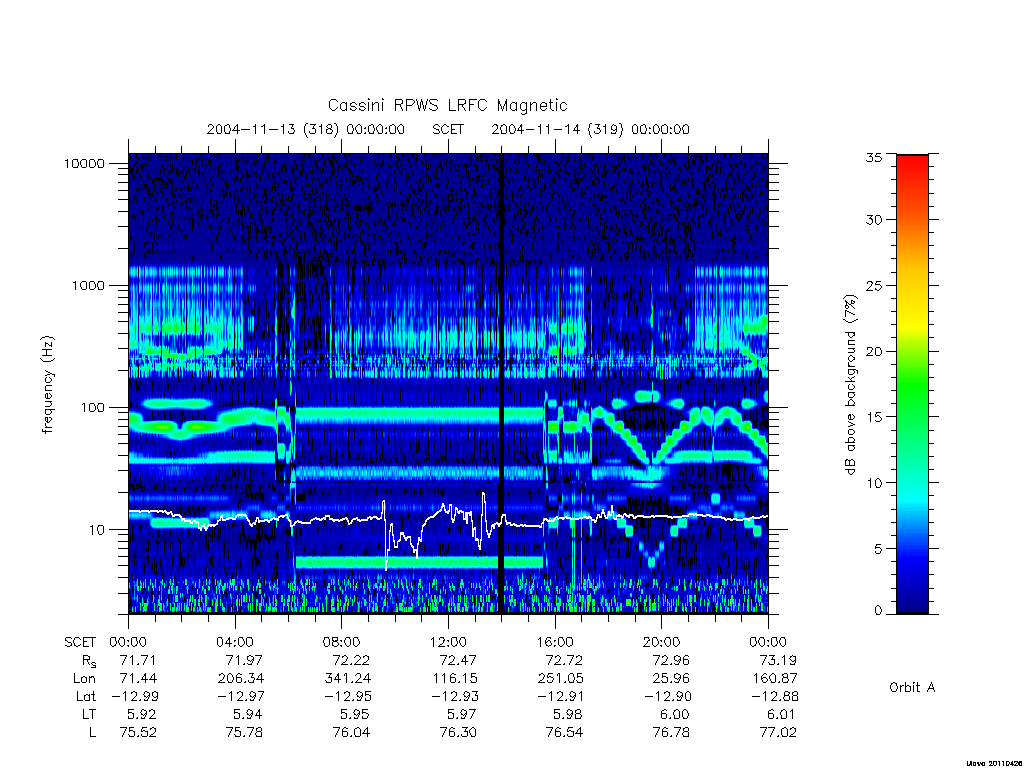Click L value 75.52
The image size is (1024, 768).
point(138,733)
